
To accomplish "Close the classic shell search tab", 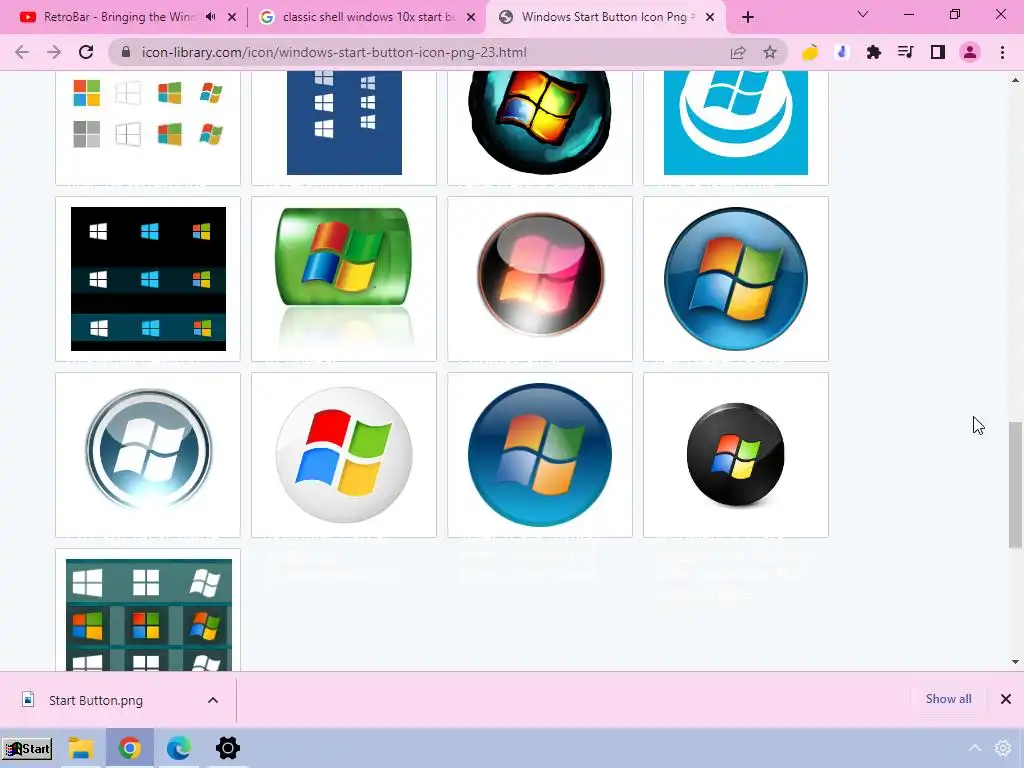I will point(471,18).
